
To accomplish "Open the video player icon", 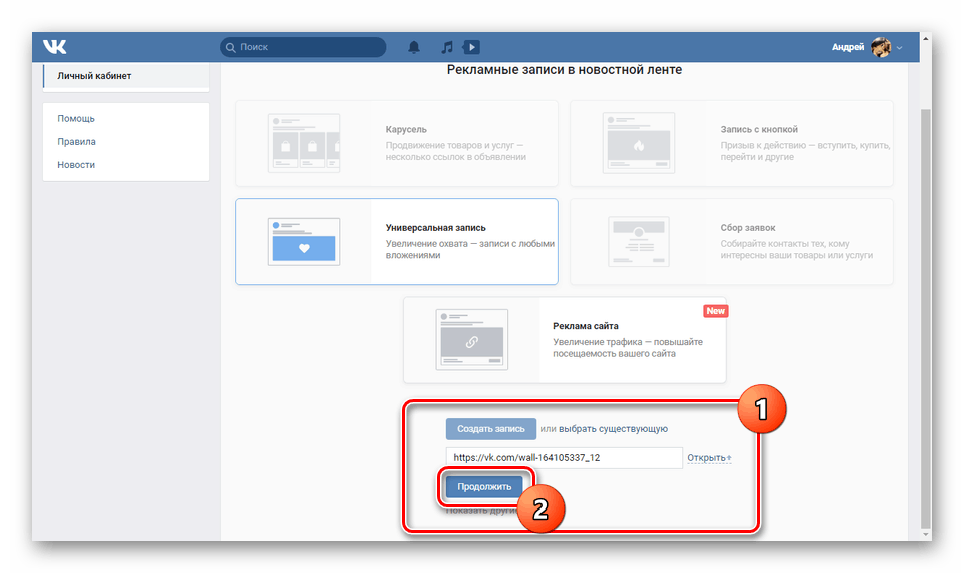I will [x=472, y=47].
